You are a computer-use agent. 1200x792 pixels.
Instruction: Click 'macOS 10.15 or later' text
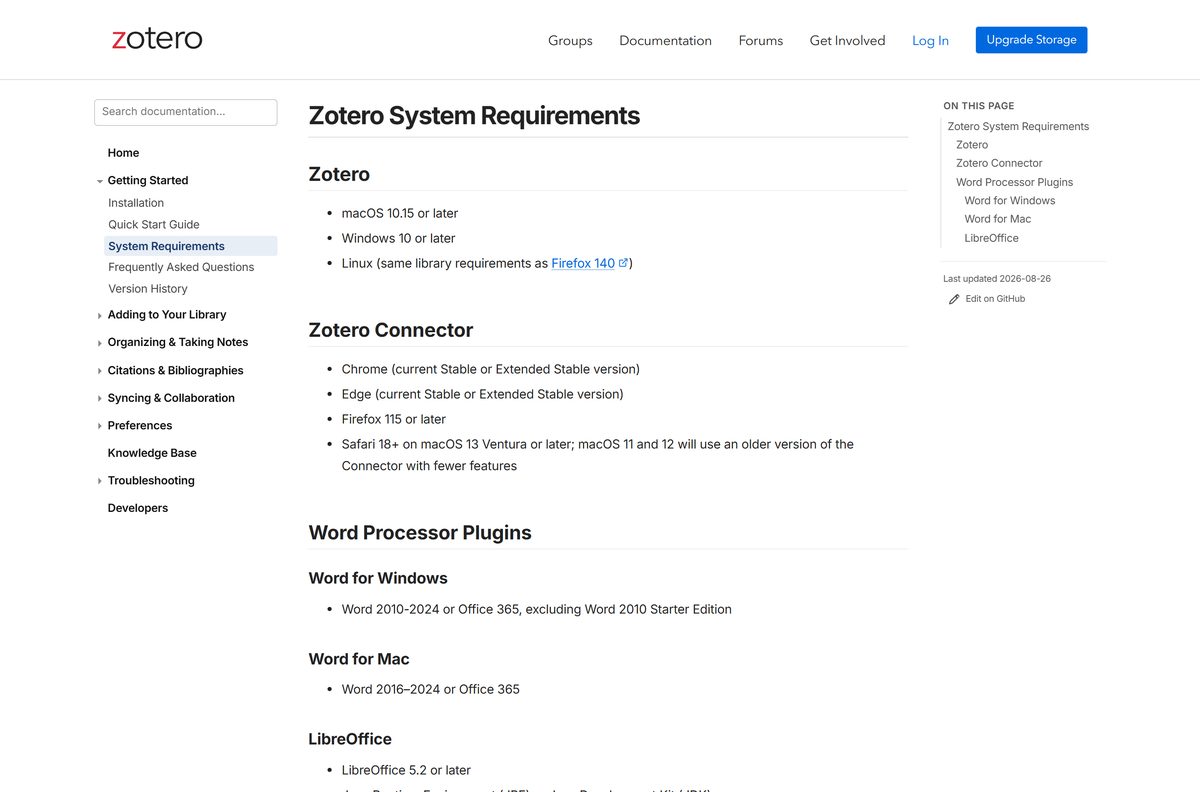(400, 213)
